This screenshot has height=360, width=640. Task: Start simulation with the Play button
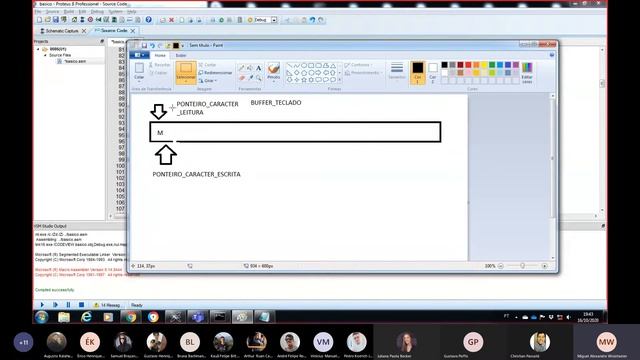(x=42, y=304)
